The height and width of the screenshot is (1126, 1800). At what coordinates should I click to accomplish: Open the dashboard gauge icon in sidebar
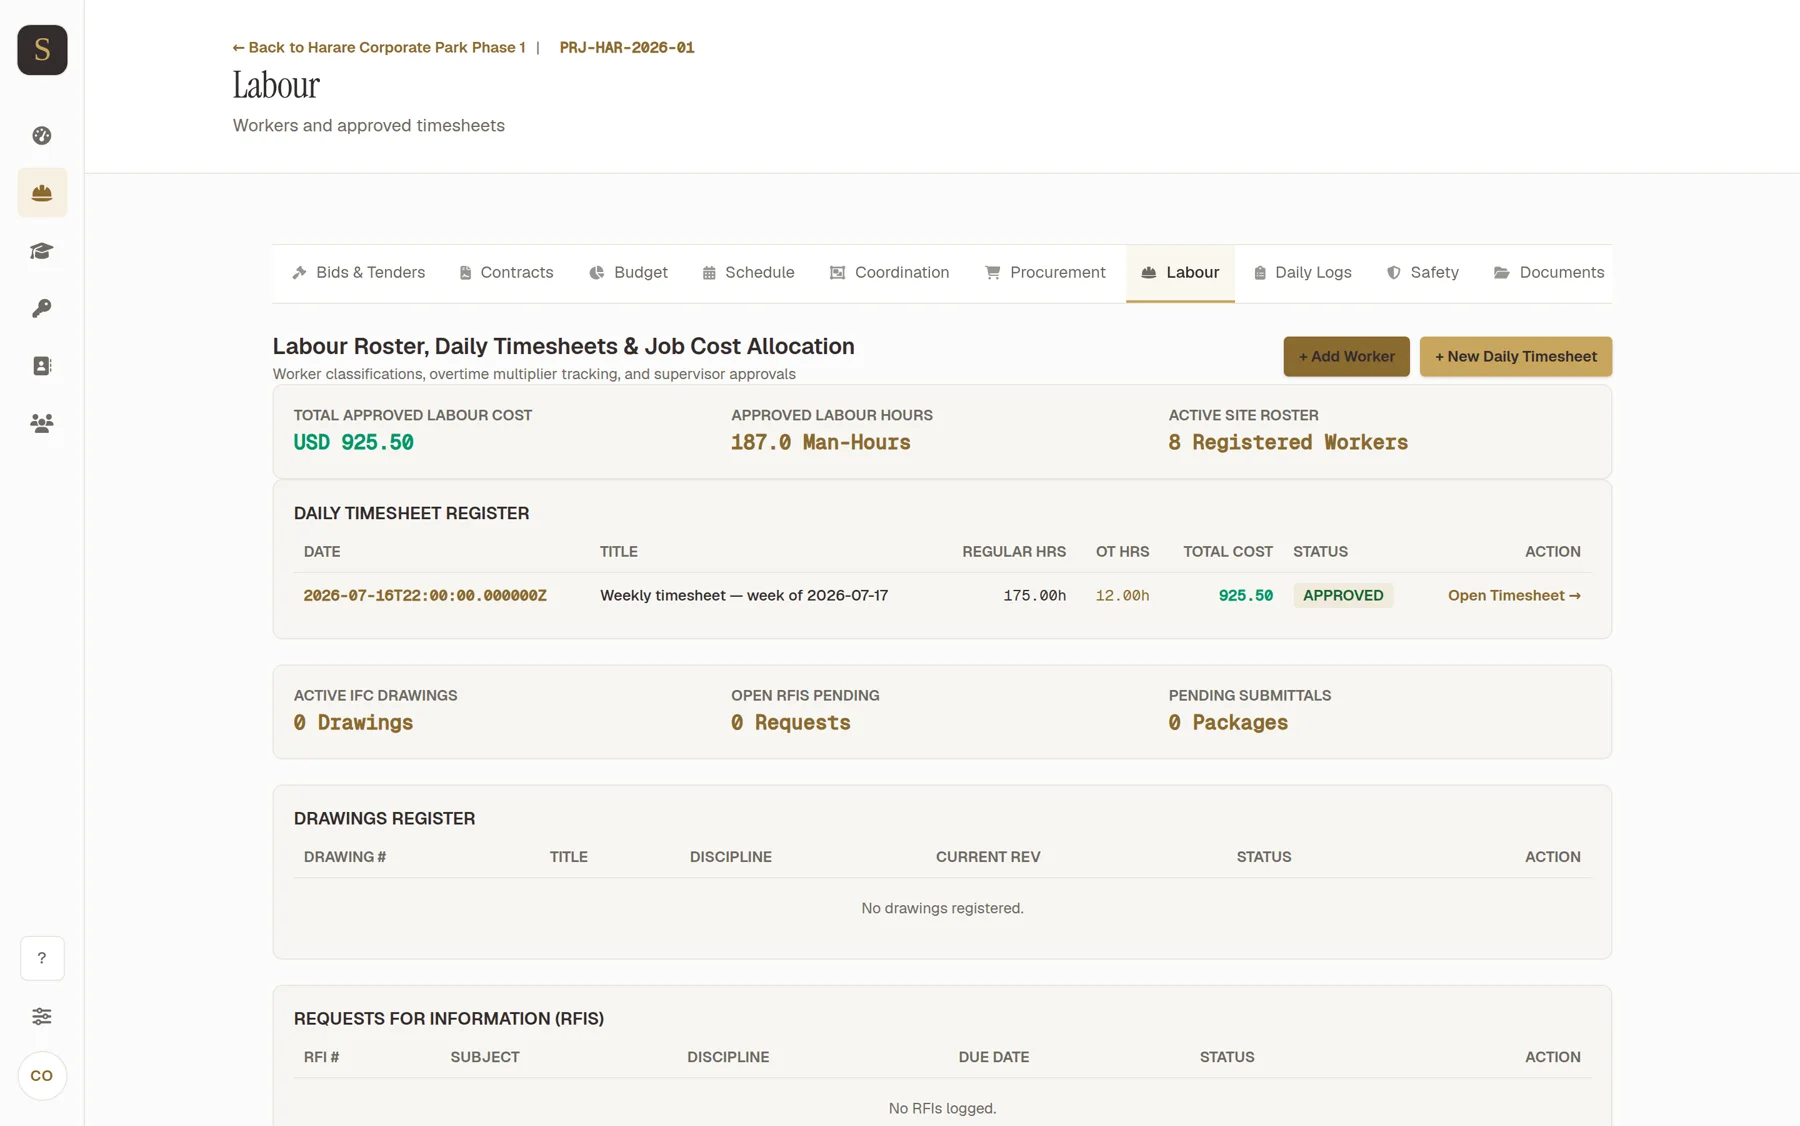[x=42, y=135]
